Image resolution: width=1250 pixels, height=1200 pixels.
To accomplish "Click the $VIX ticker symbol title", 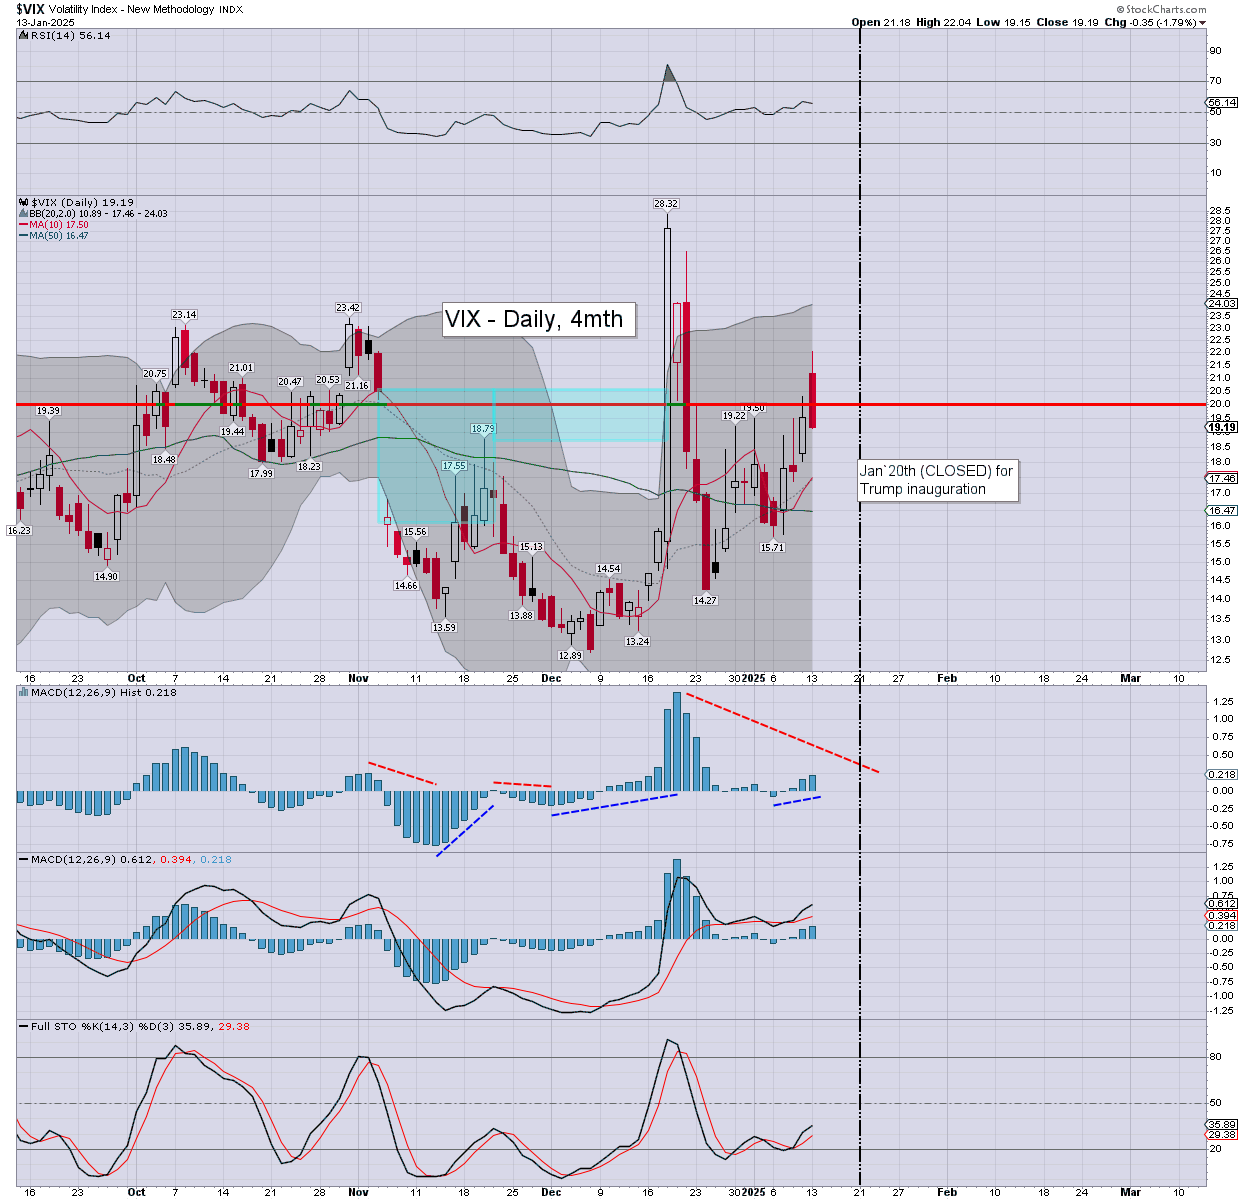I will 33,9.
